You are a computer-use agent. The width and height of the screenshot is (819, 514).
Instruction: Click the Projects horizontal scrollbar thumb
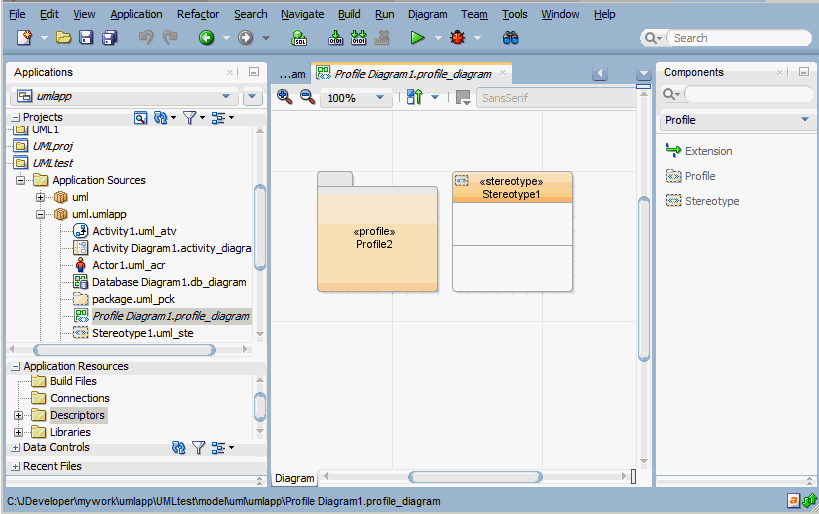[x=124, y=349]
